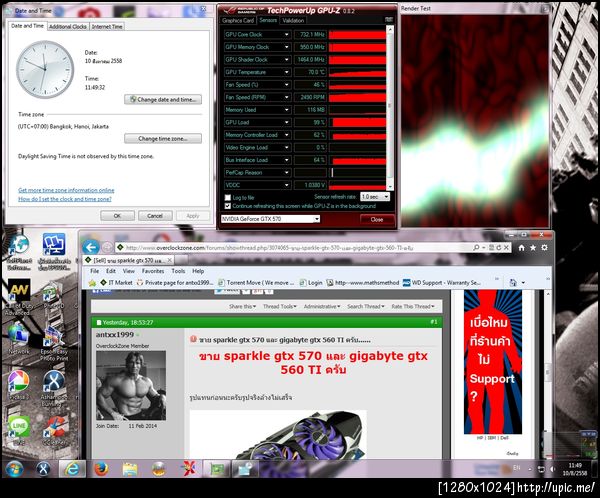Open WD Support Warranty bookmark
This screenshot has width=600, height=498.
click(x=442, y=283)
